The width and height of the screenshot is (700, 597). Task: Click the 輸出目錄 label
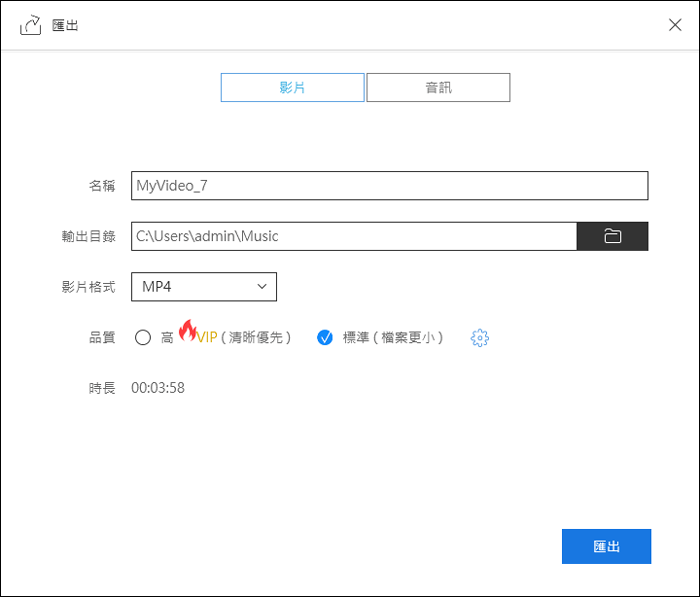pyautogui.click(x=88, y=237)
